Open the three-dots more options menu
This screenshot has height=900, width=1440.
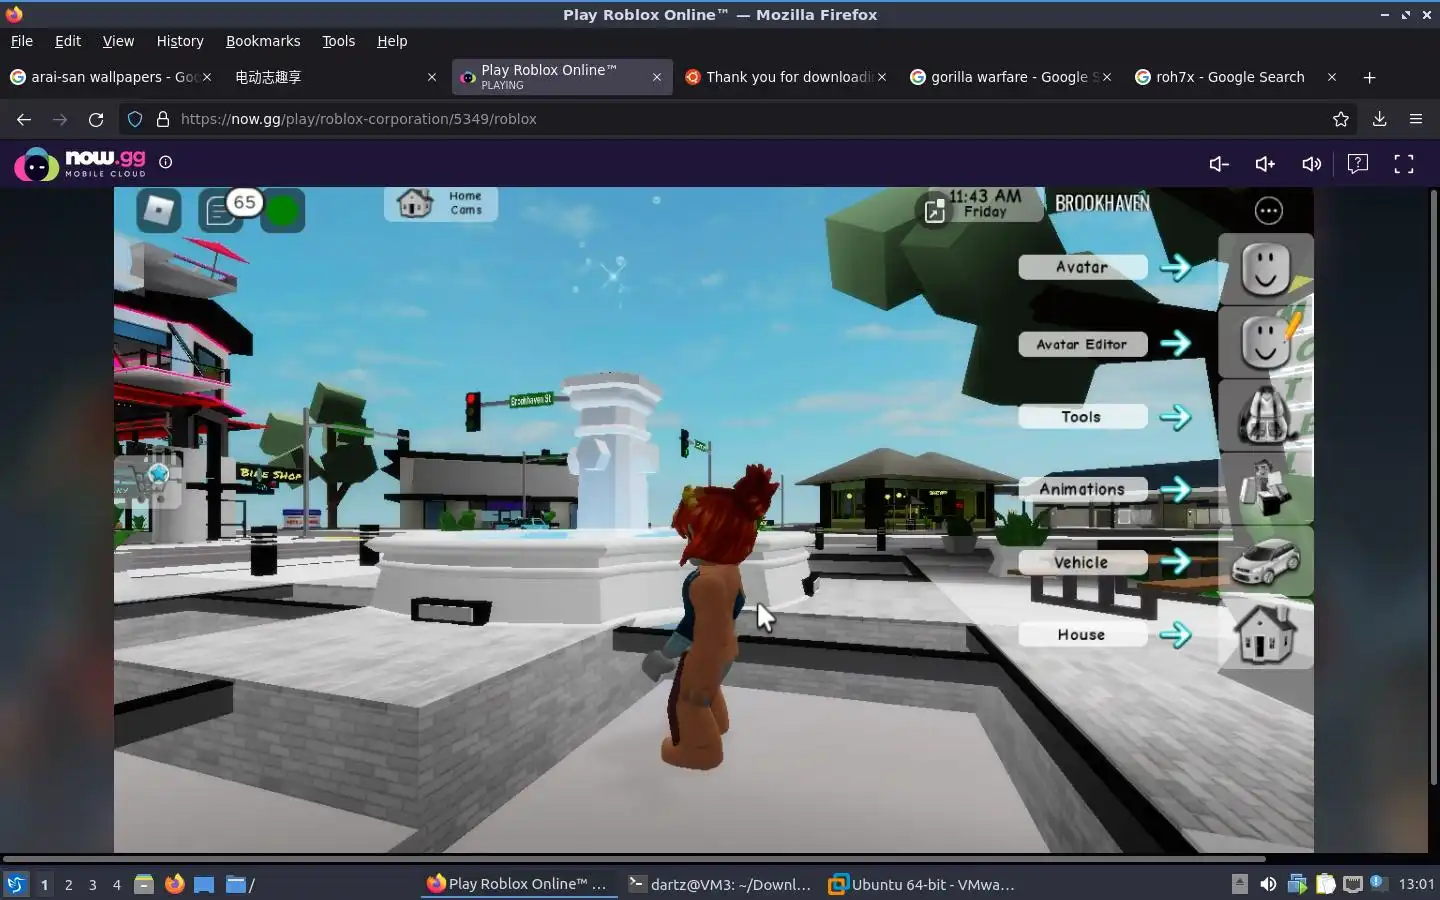tap(1269, 210)
